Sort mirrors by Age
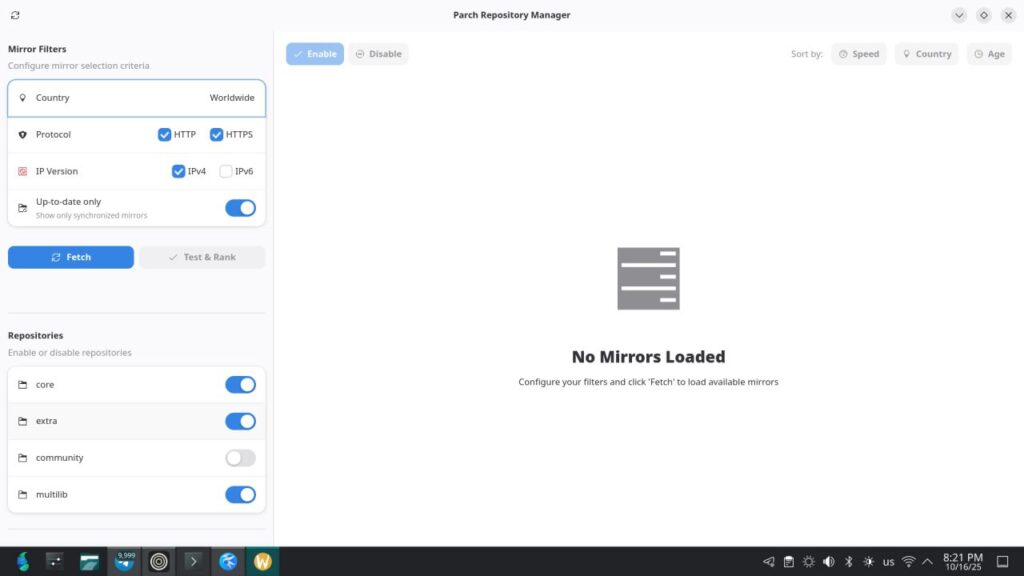1024x576 pixels. (988, 54)
